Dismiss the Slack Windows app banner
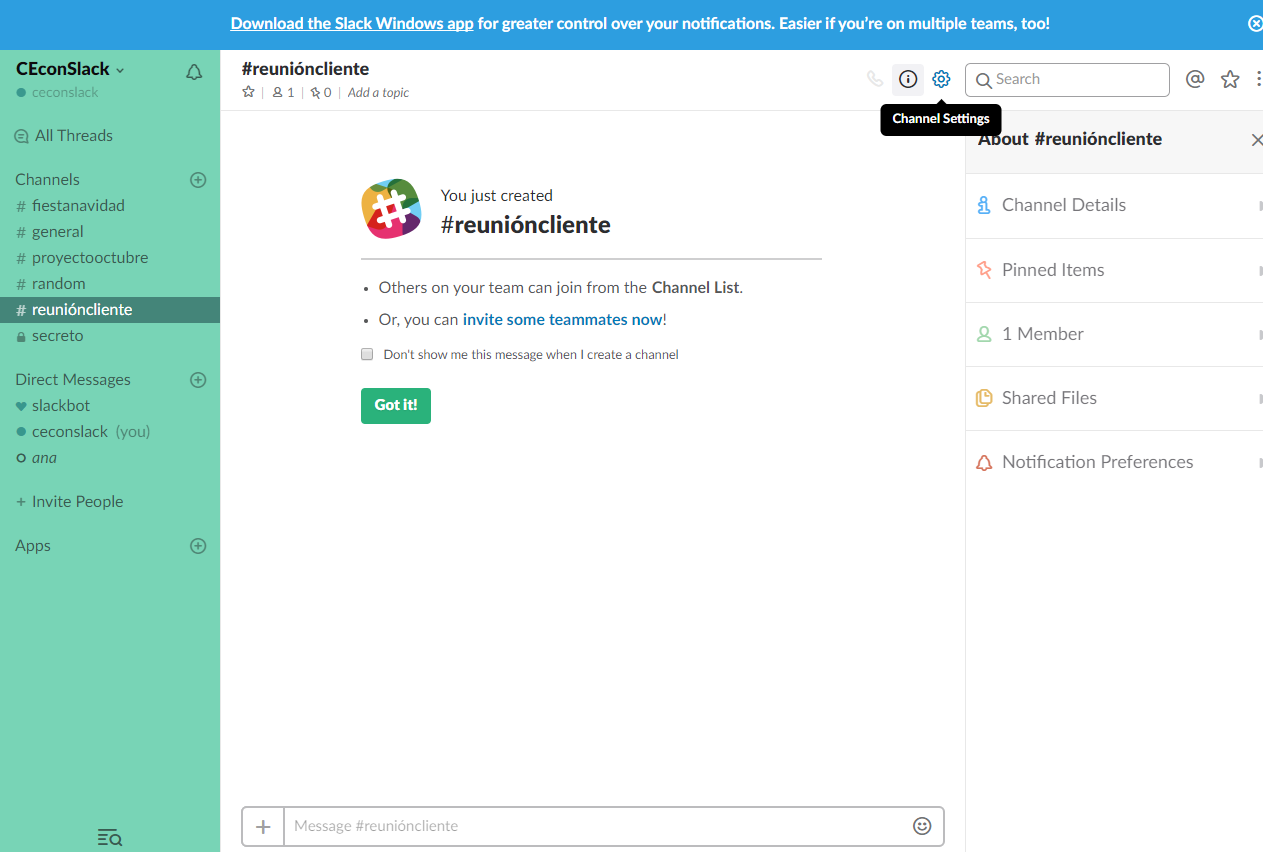Image resolution: width=1263 pixels, height=852 pixels. (1256, 23)
